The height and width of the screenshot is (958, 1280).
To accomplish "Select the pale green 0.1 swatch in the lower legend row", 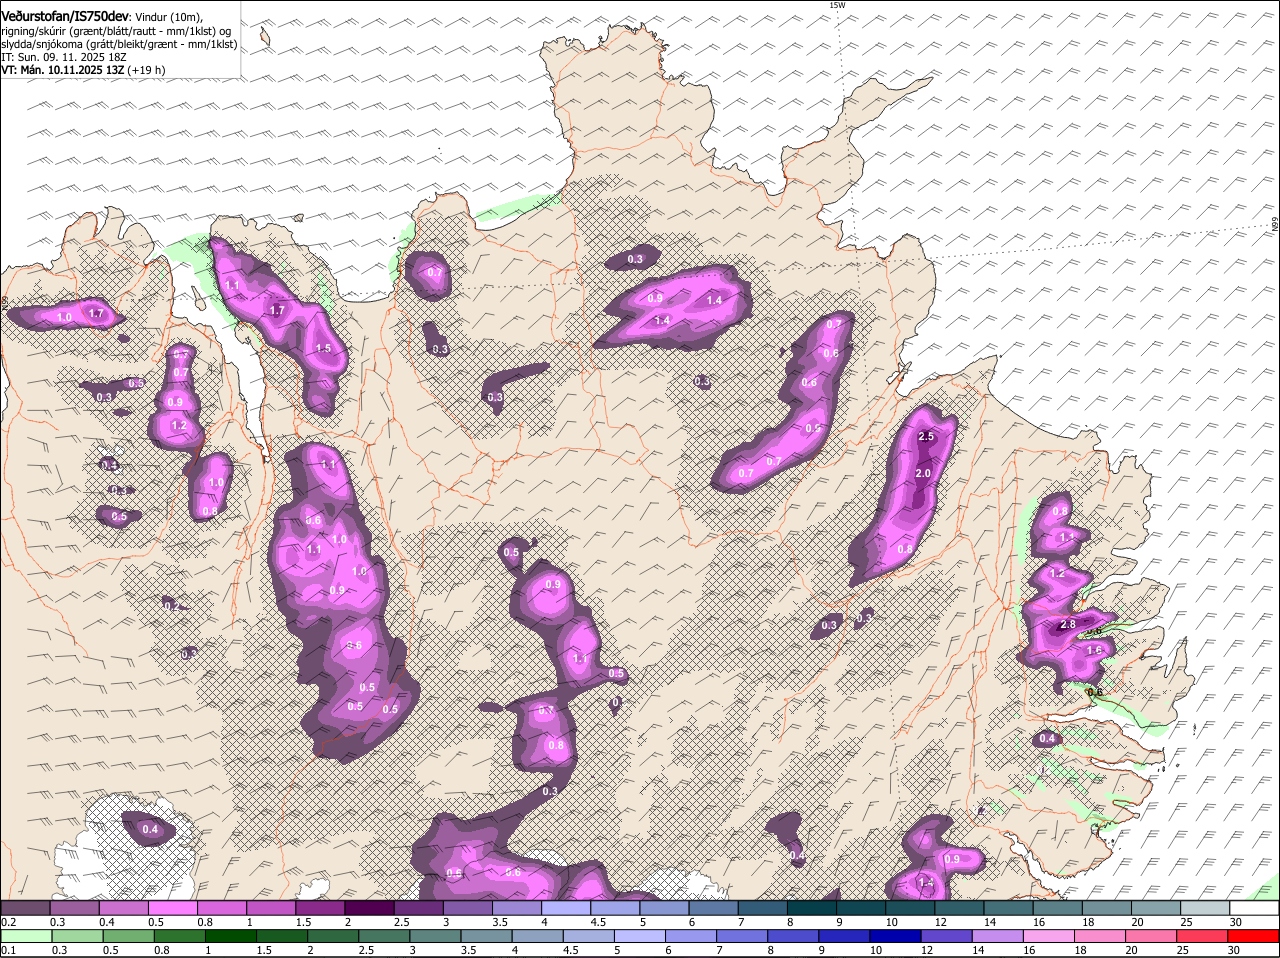I will coord(27,937).
